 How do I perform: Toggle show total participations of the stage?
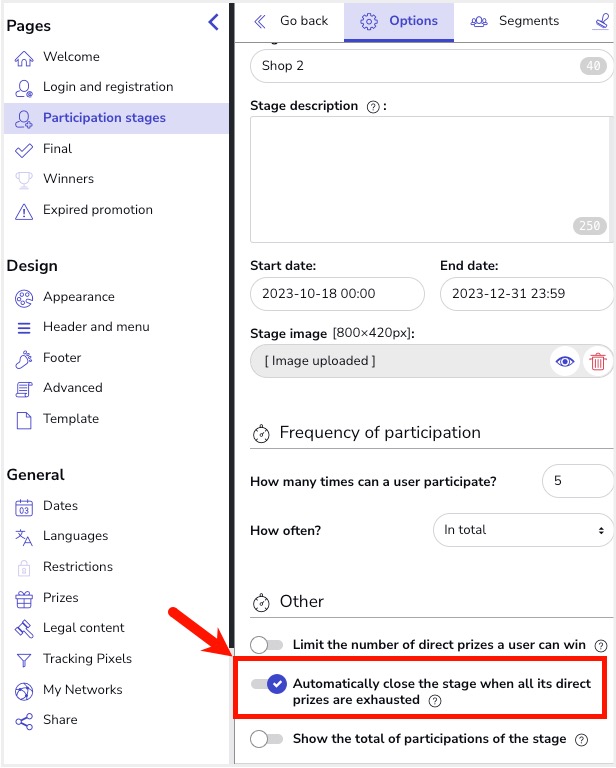click(x=267, y=739)
